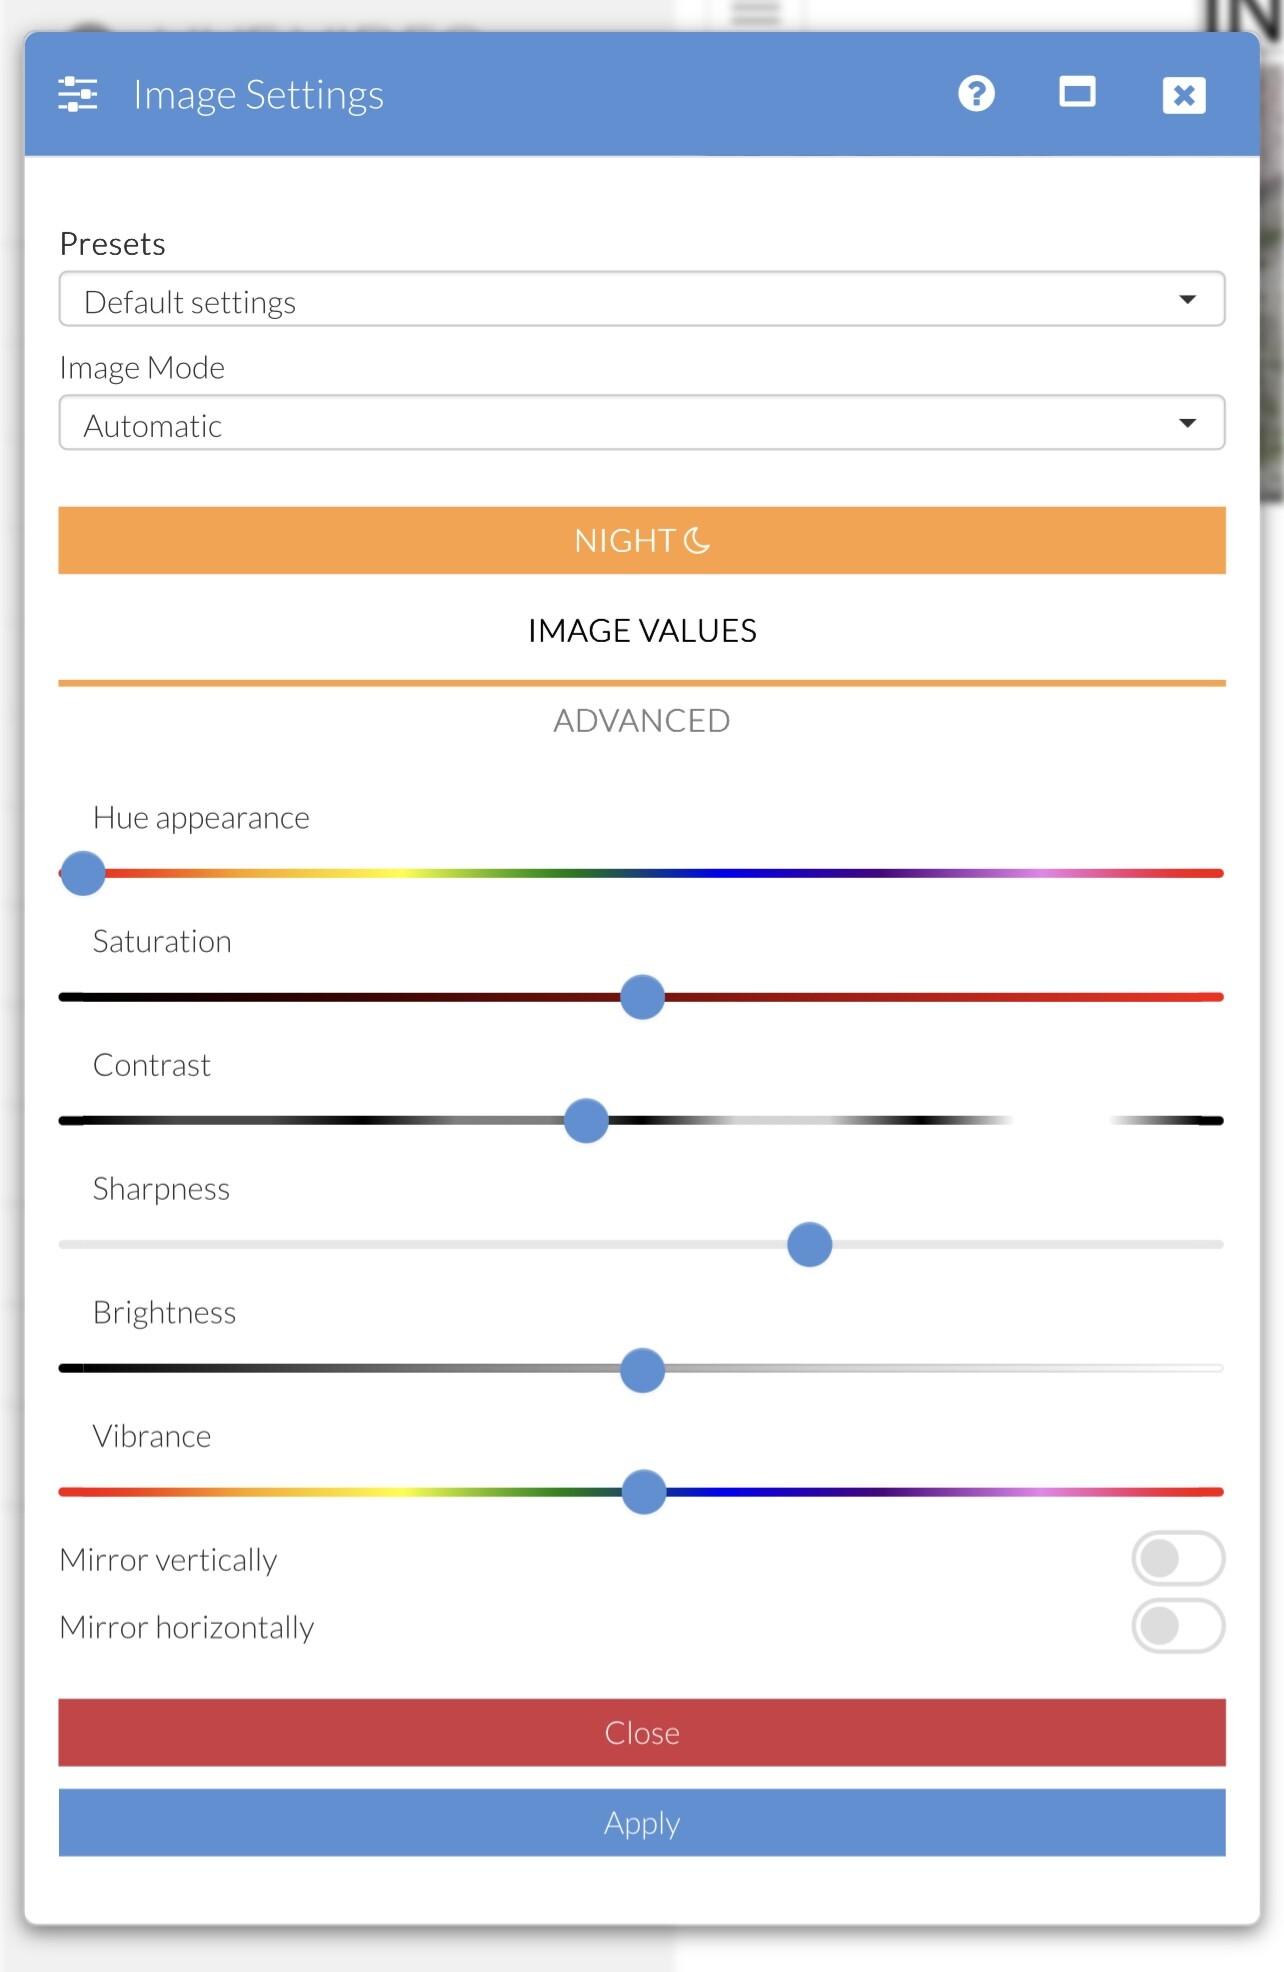This screenshot has width=1284, height=1972.
Task: Open the Presets dropdown
Action: [641, 299]
